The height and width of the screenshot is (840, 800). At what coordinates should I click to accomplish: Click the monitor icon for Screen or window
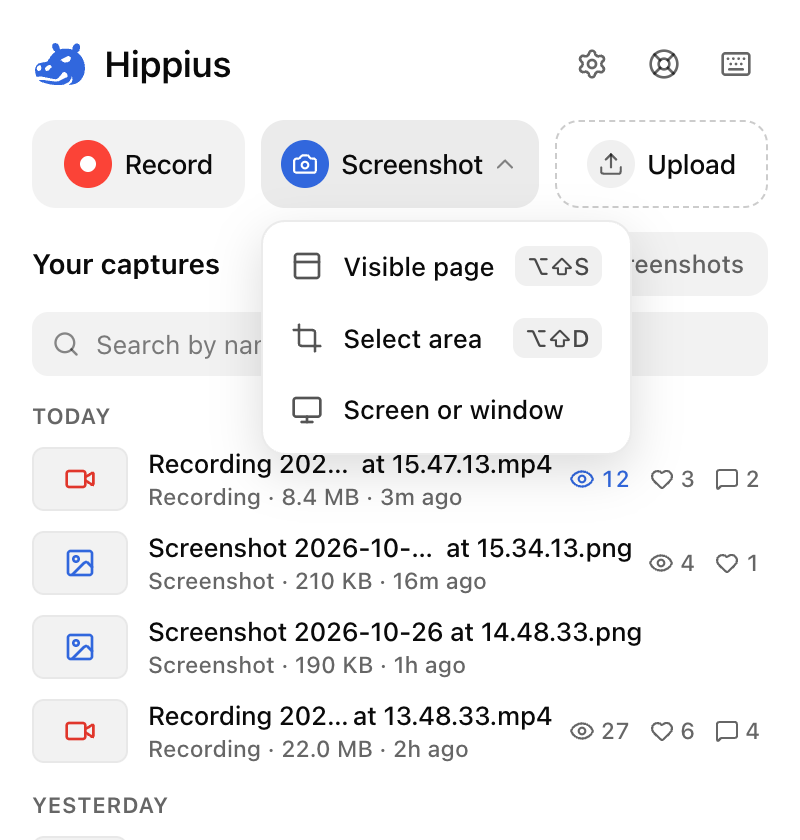point(307,410)
